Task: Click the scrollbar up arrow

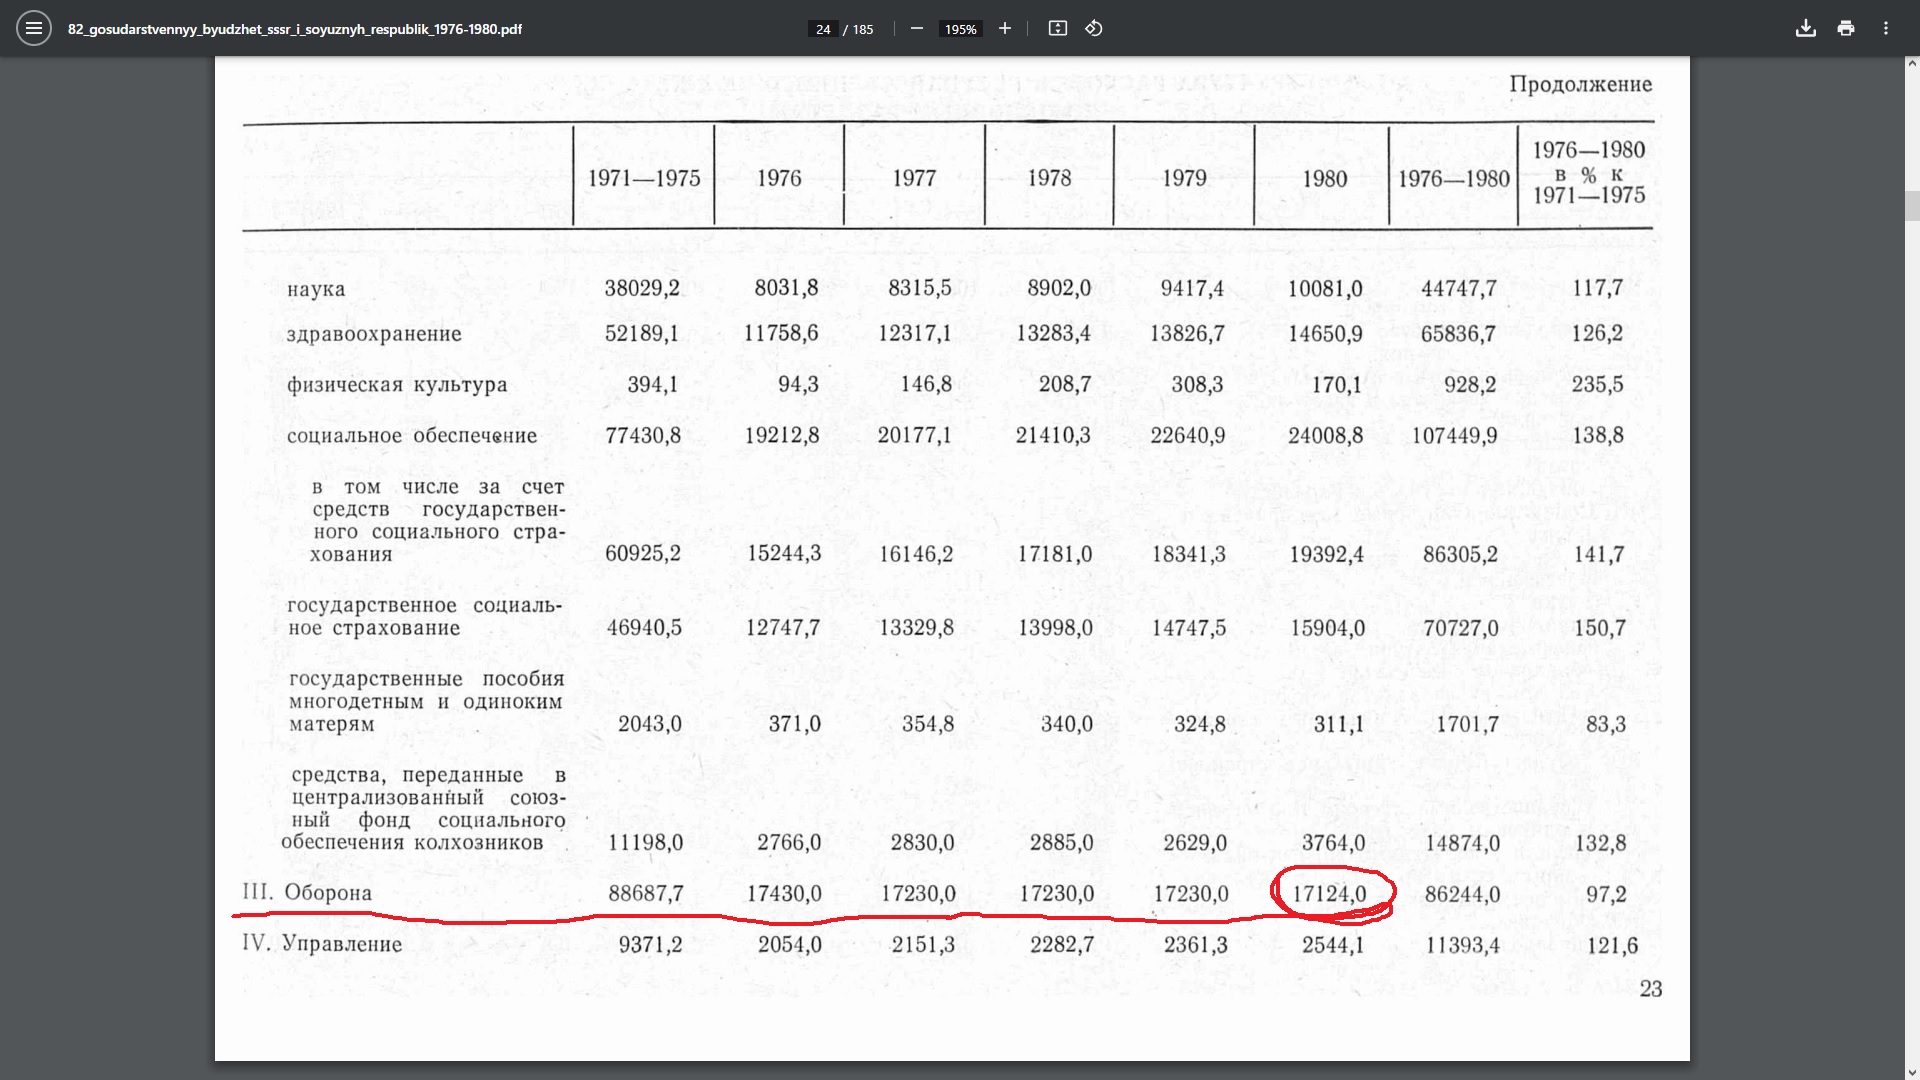Action: 1912,64
